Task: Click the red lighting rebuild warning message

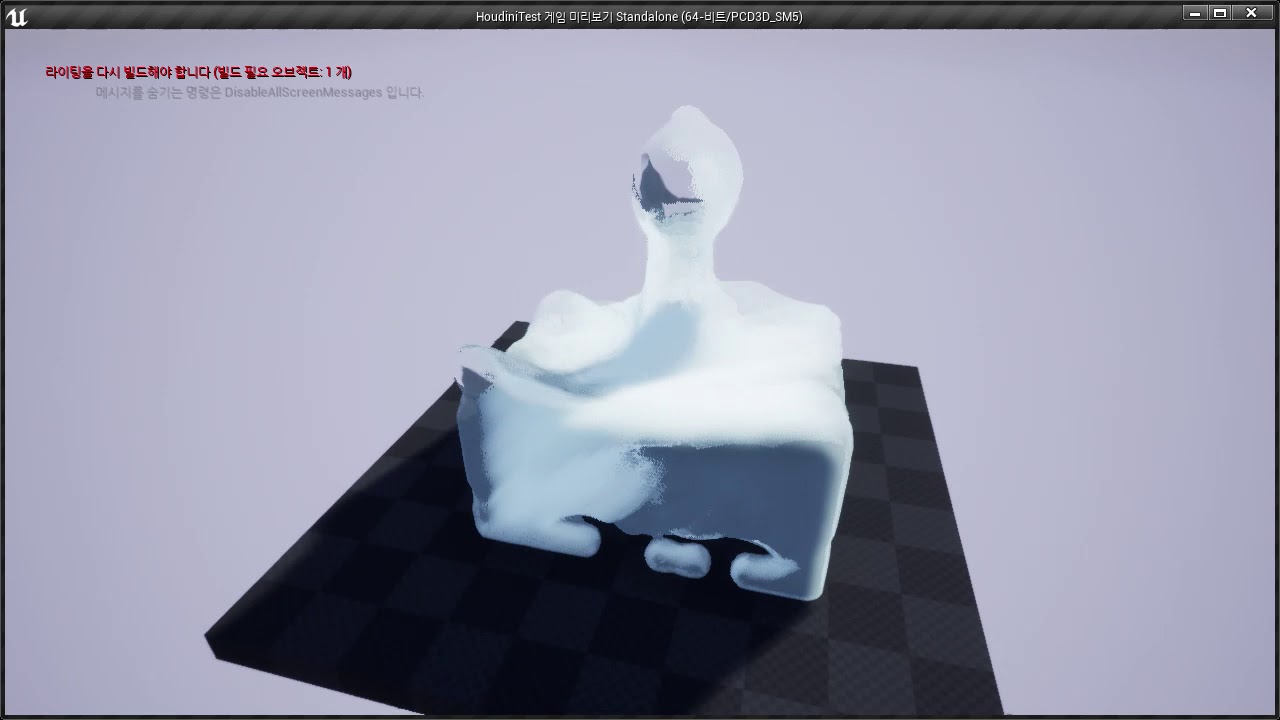Action: pos(199,72)
